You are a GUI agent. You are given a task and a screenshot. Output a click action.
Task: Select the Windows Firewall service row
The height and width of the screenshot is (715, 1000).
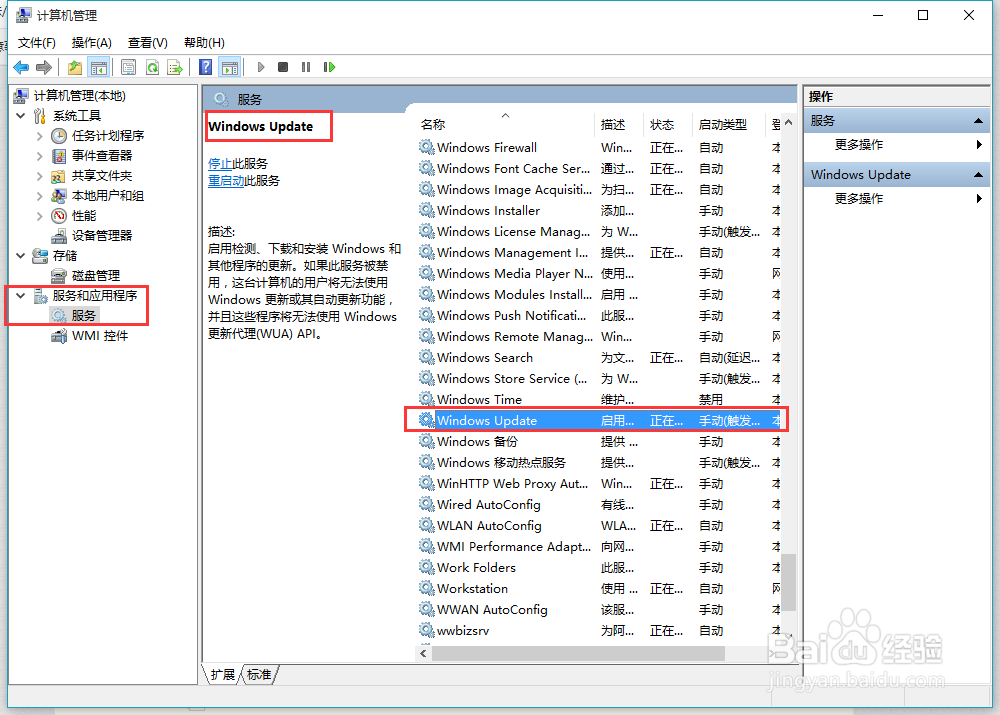tap(599, 148)
